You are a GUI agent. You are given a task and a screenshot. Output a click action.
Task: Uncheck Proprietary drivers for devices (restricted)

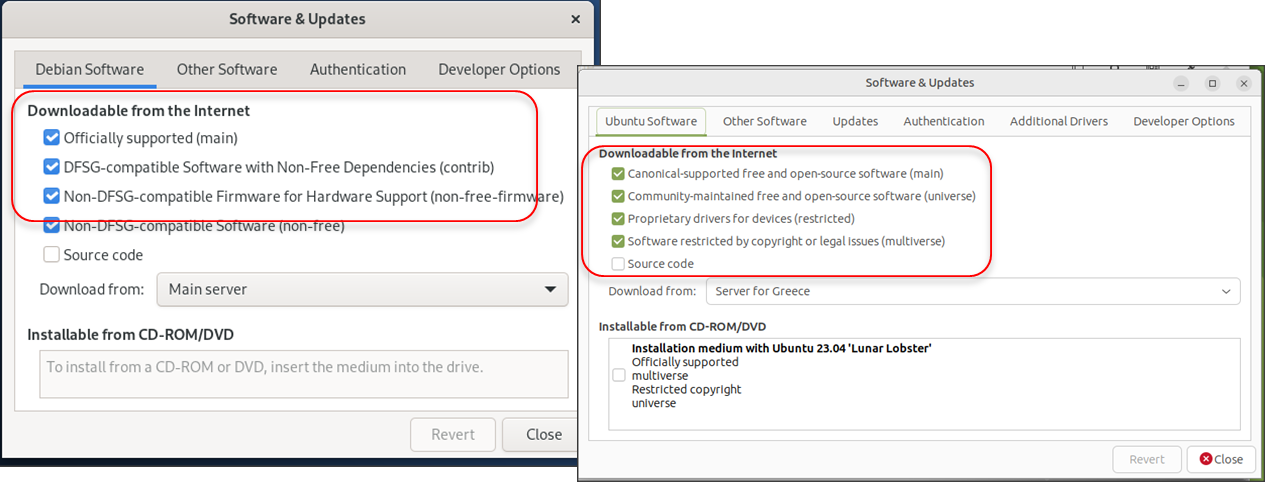click(x=618, y=219)
